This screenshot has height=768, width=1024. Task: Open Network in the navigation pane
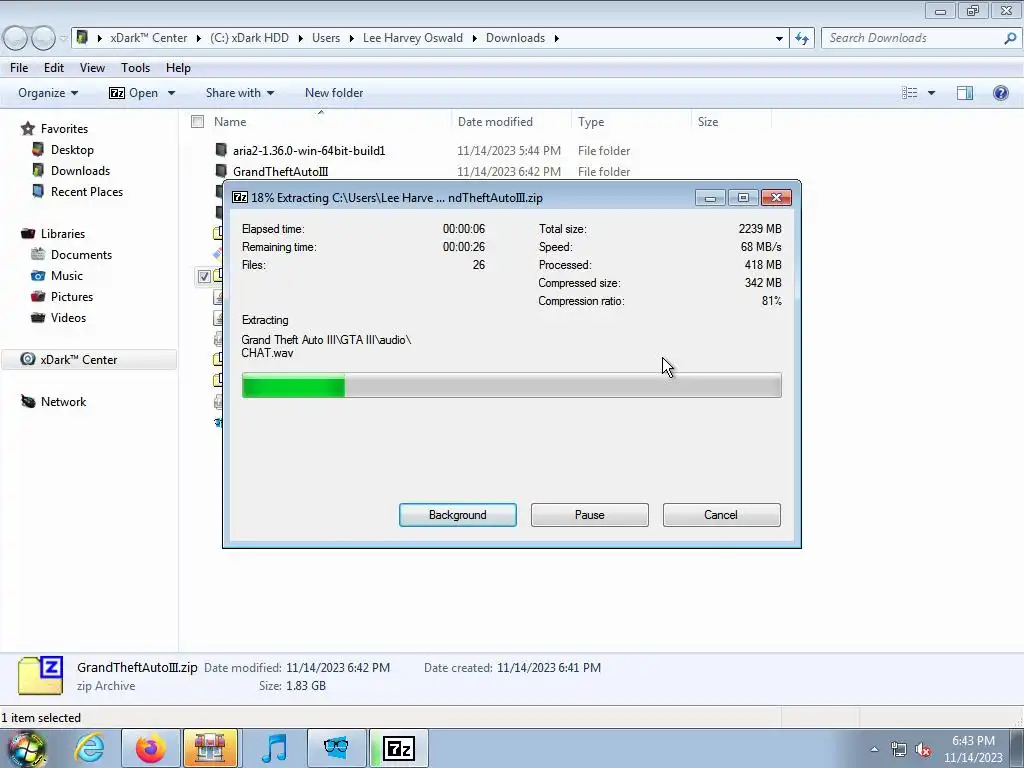click(63, 402)
